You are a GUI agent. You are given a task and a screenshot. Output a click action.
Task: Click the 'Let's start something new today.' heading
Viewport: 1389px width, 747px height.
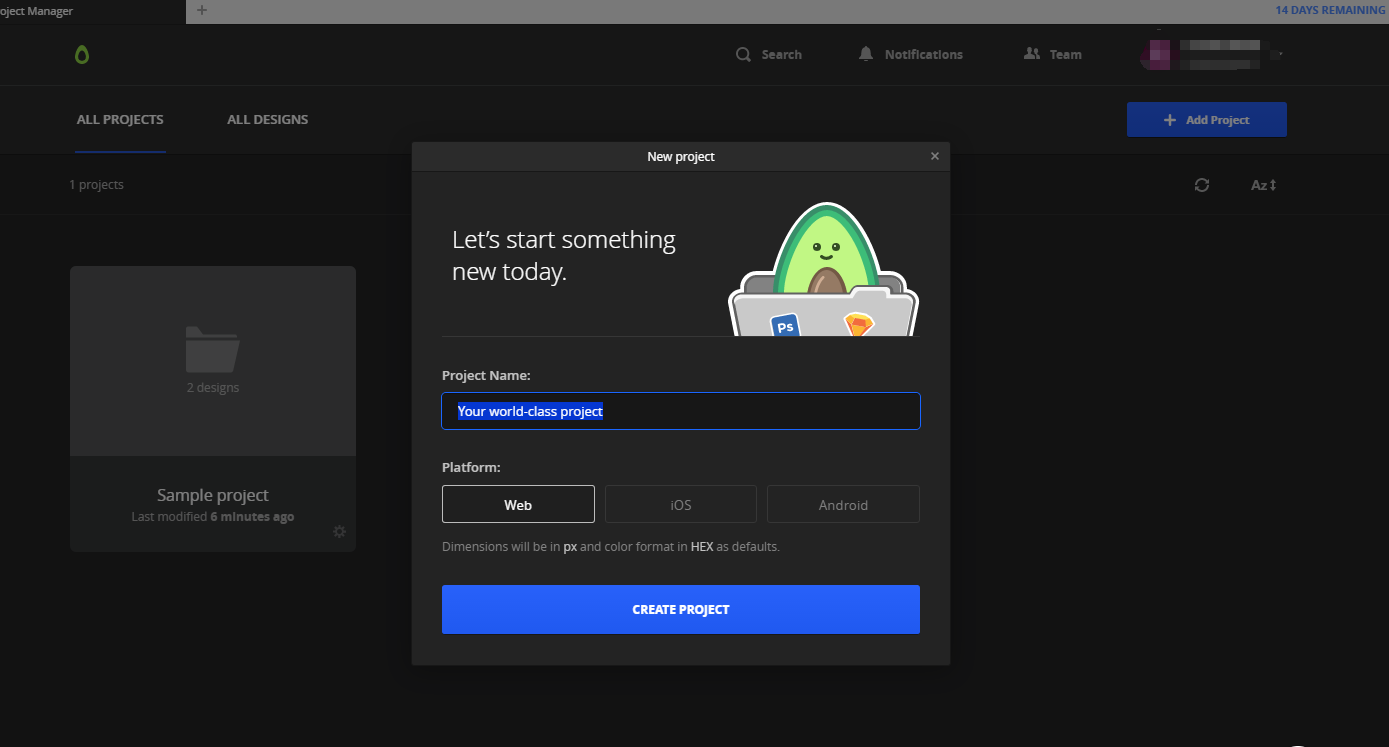pos(564,255)
